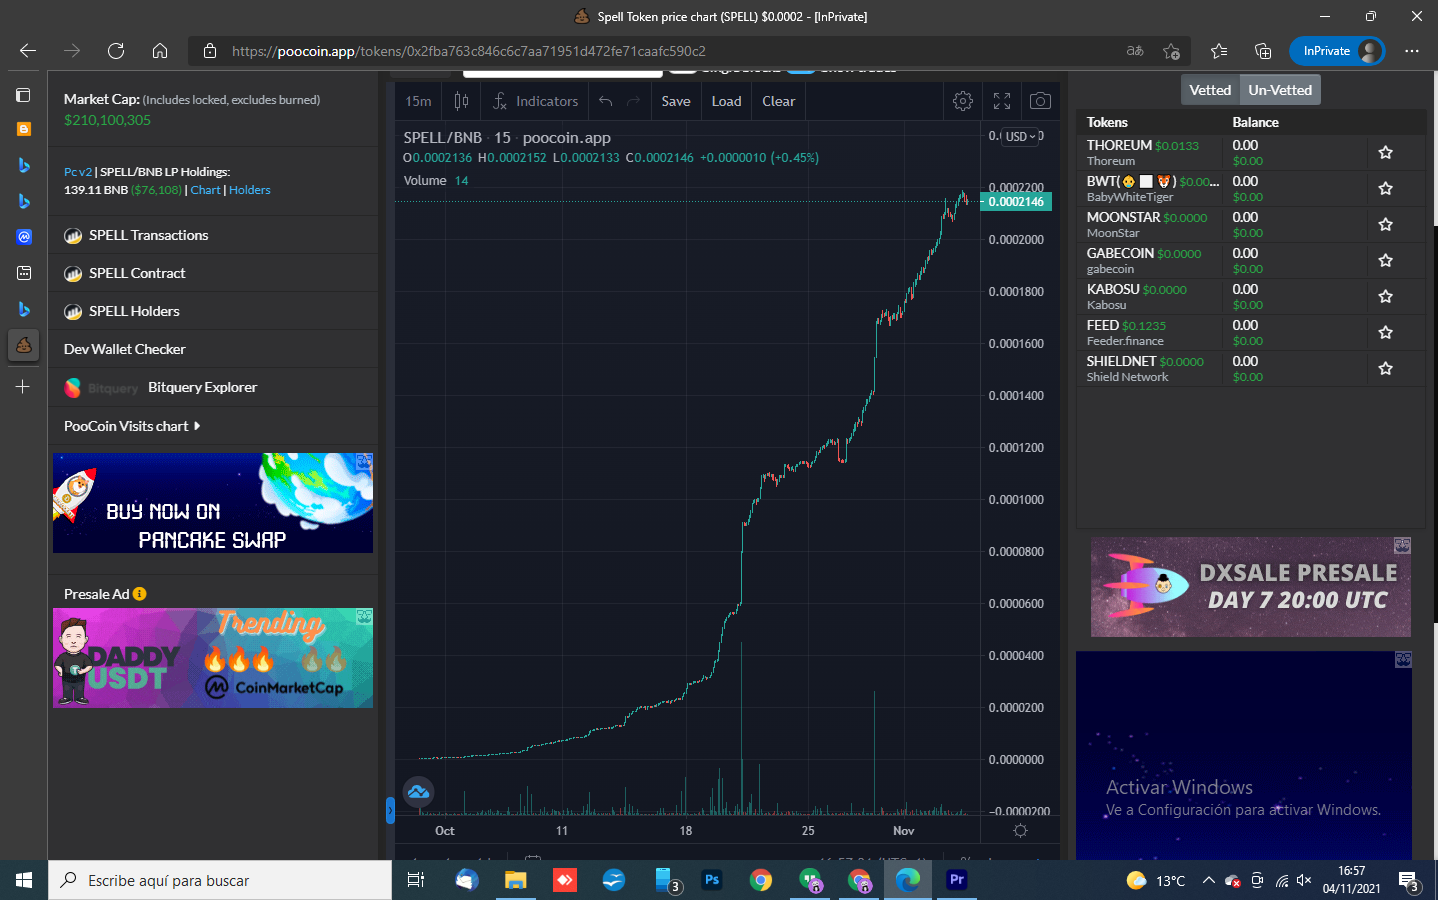Take a chart snapshot with camera icon
1438x900 pixels.
[x=1040, y=101]
